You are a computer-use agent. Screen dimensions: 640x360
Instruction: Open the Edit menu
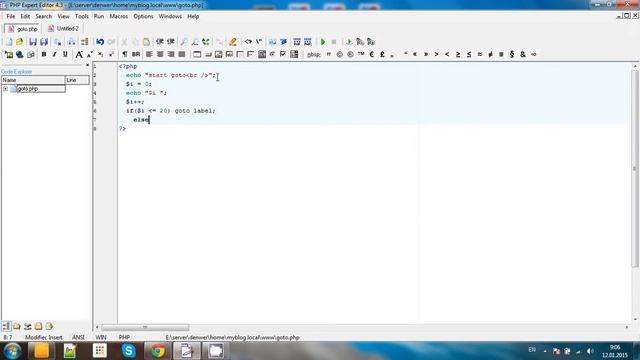[25, 16]
